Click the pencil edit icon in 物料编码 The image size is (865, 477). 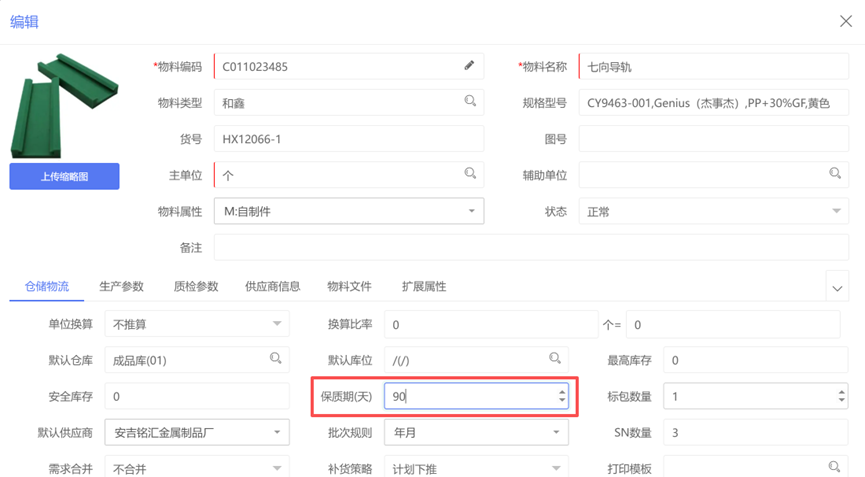coord(469,66)
